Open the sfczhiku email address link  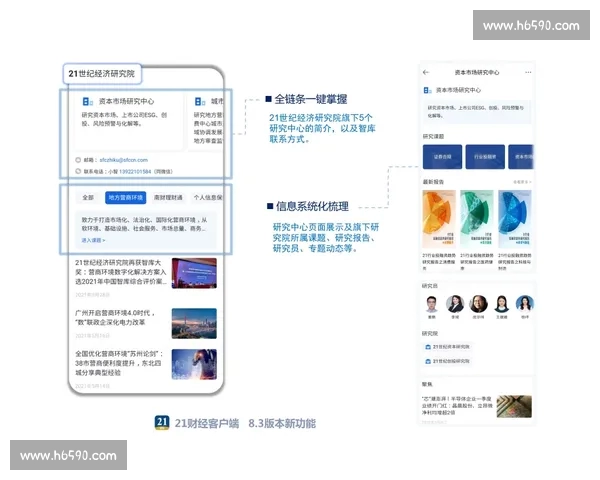coord(123,160)
